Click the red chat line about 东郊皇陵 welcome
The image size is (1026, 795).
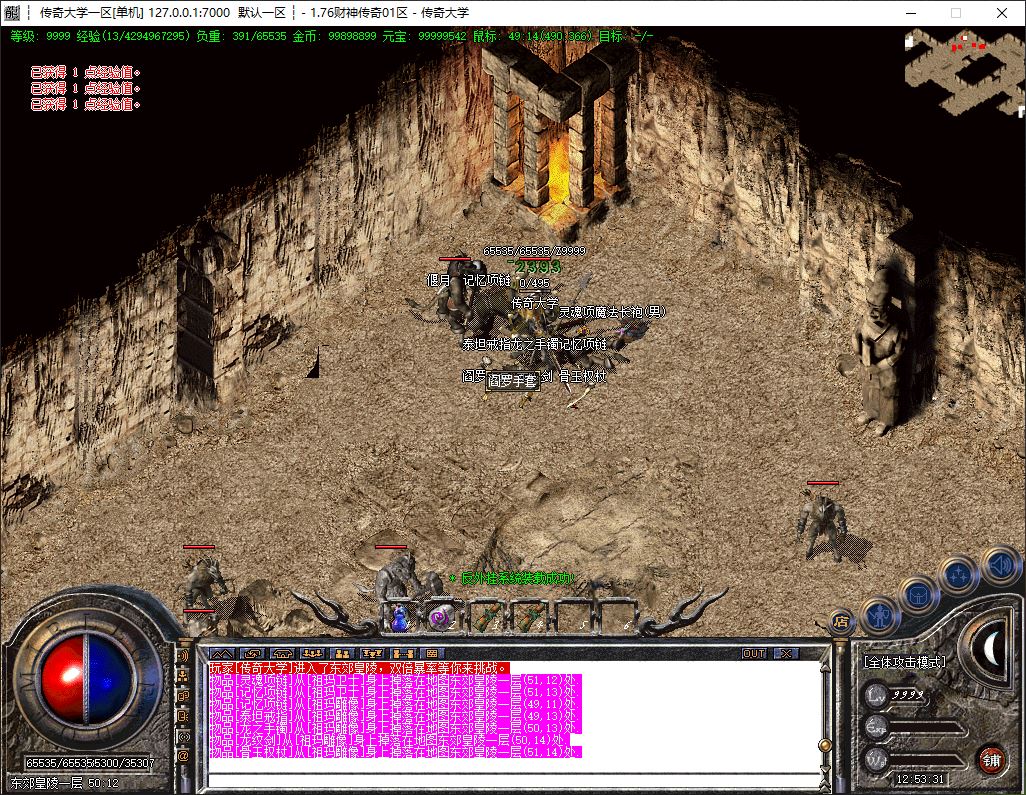point(359,668)
